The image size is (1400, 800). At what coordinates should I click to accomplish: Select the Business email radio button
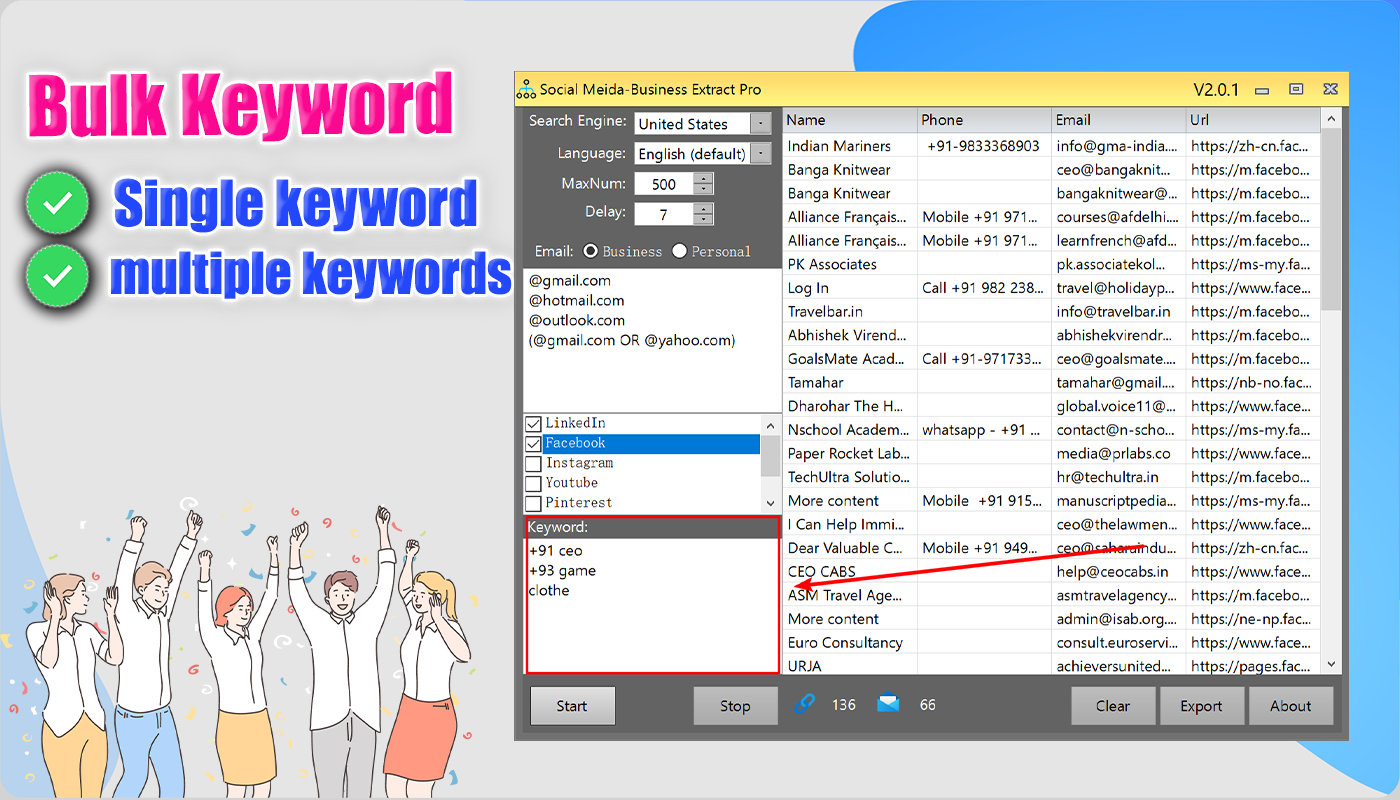(x=591, y=251)
